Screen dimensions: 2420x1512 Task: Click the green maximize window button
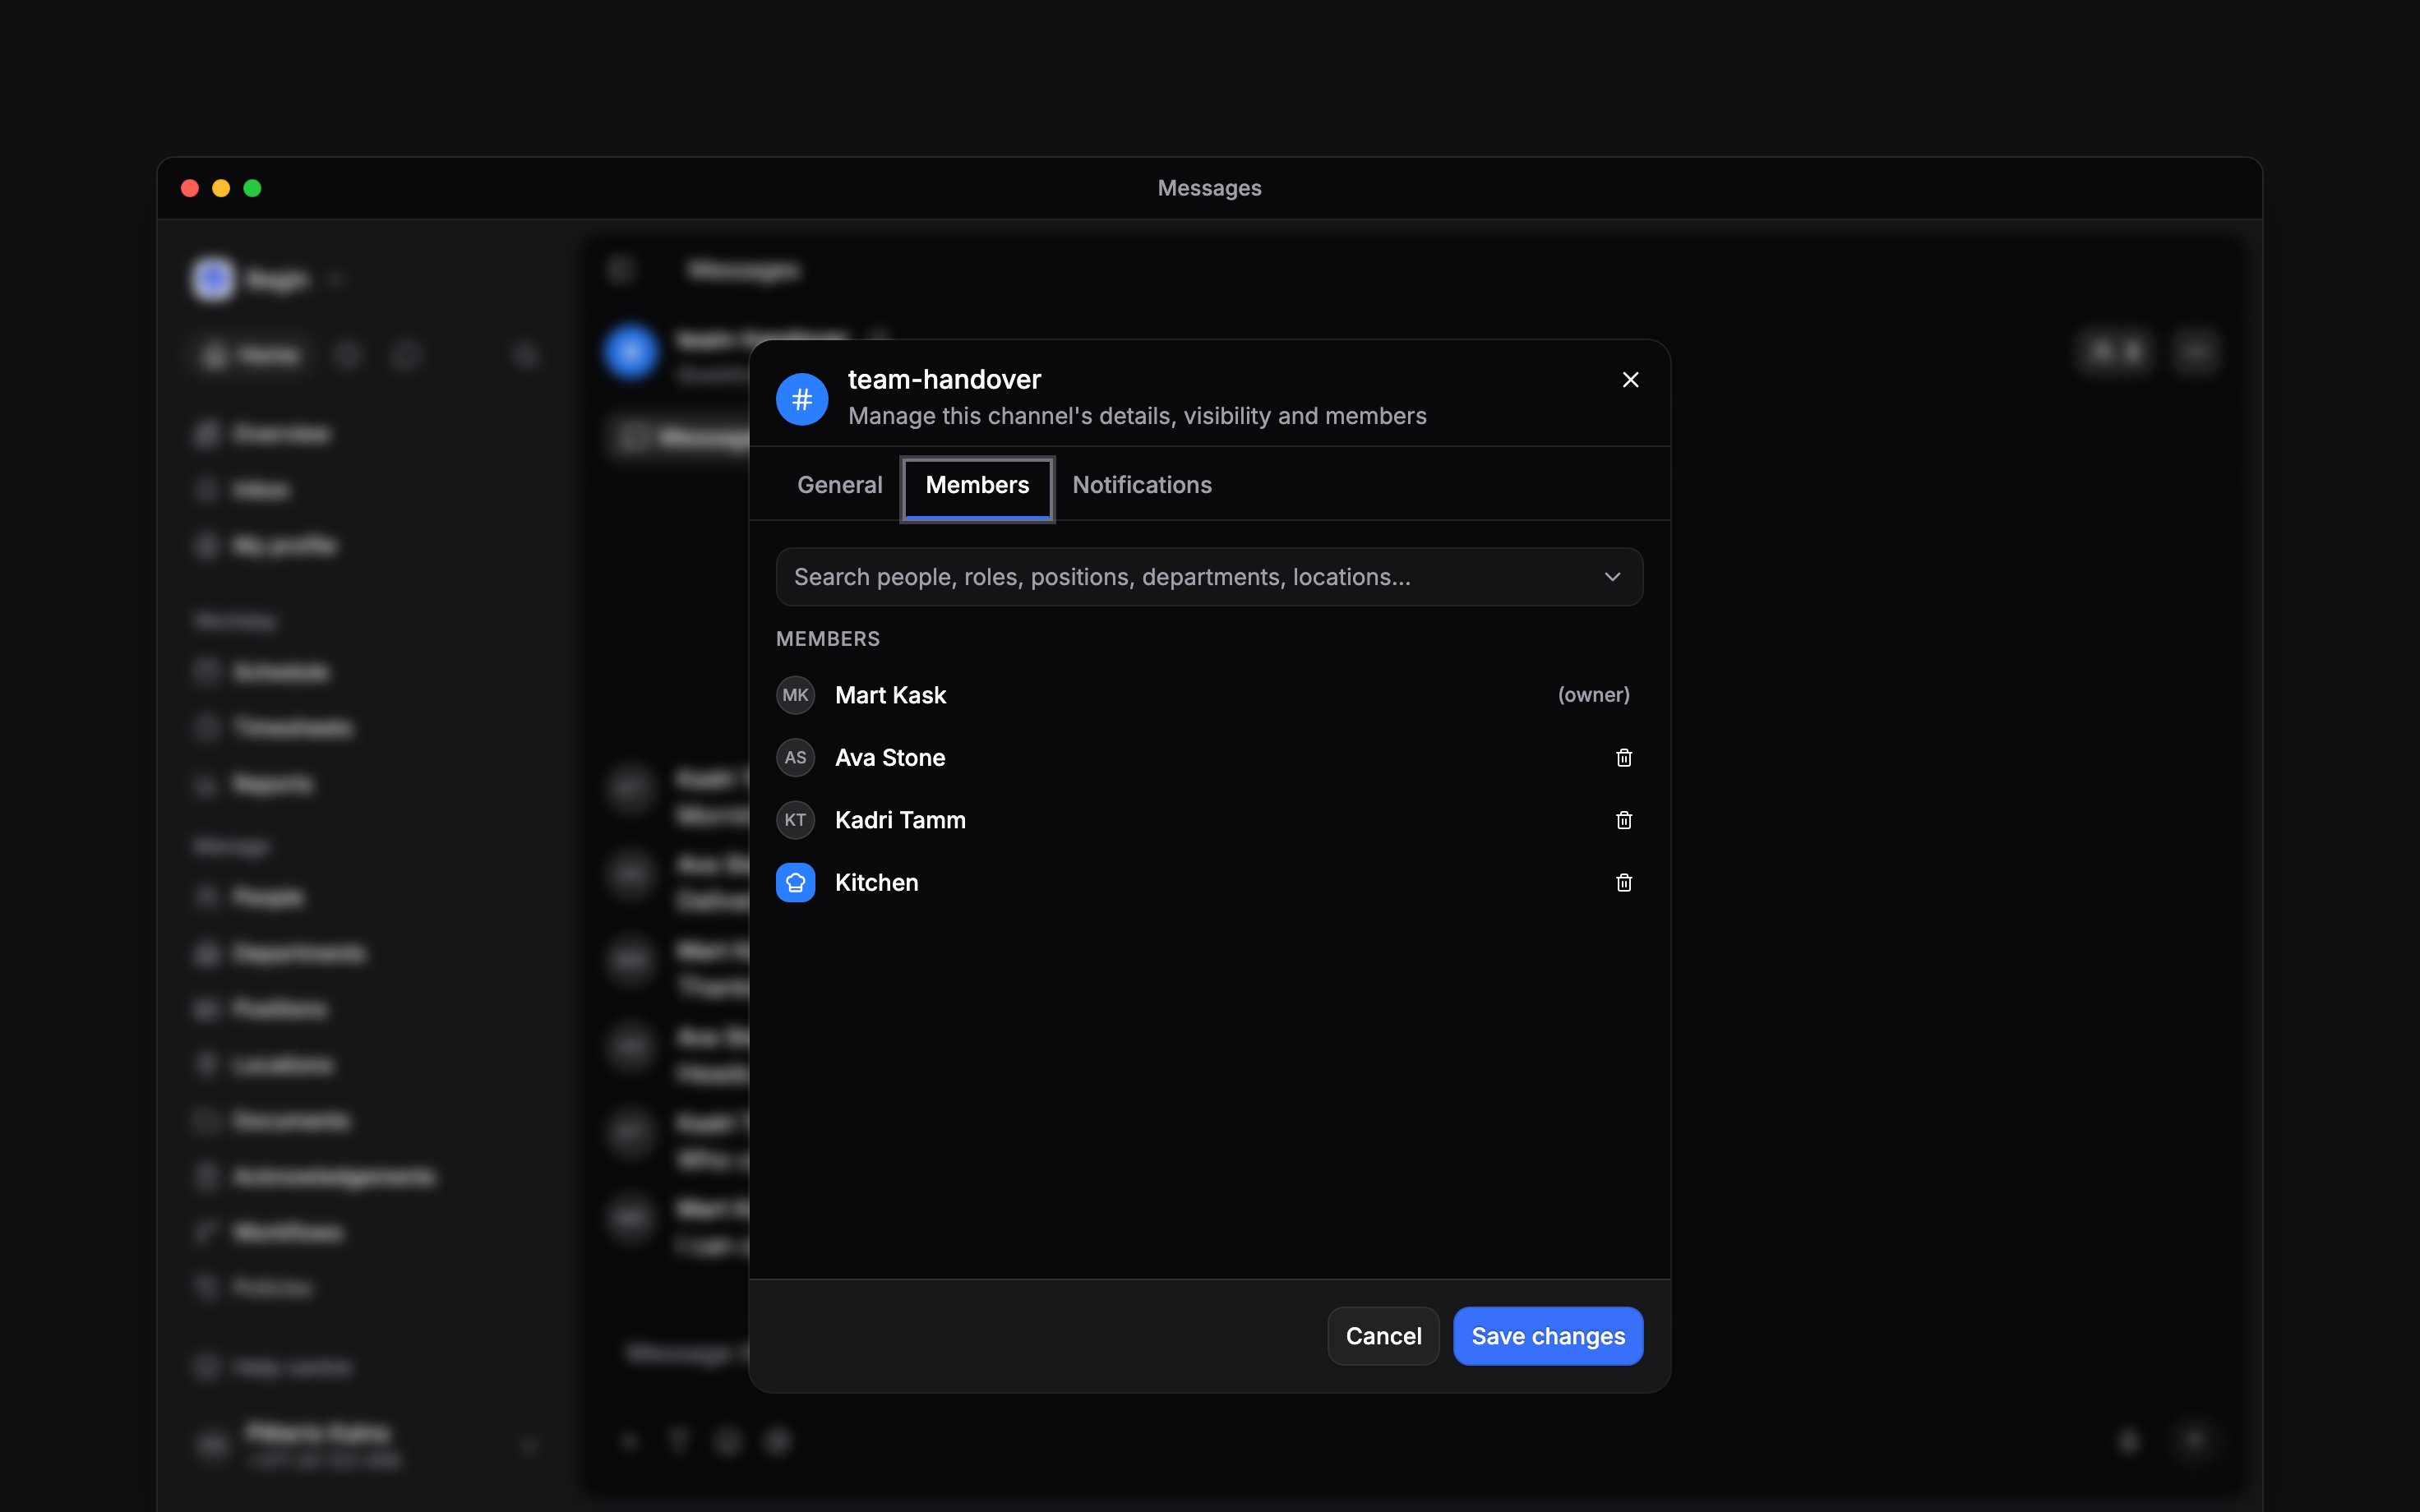(252, 188)
